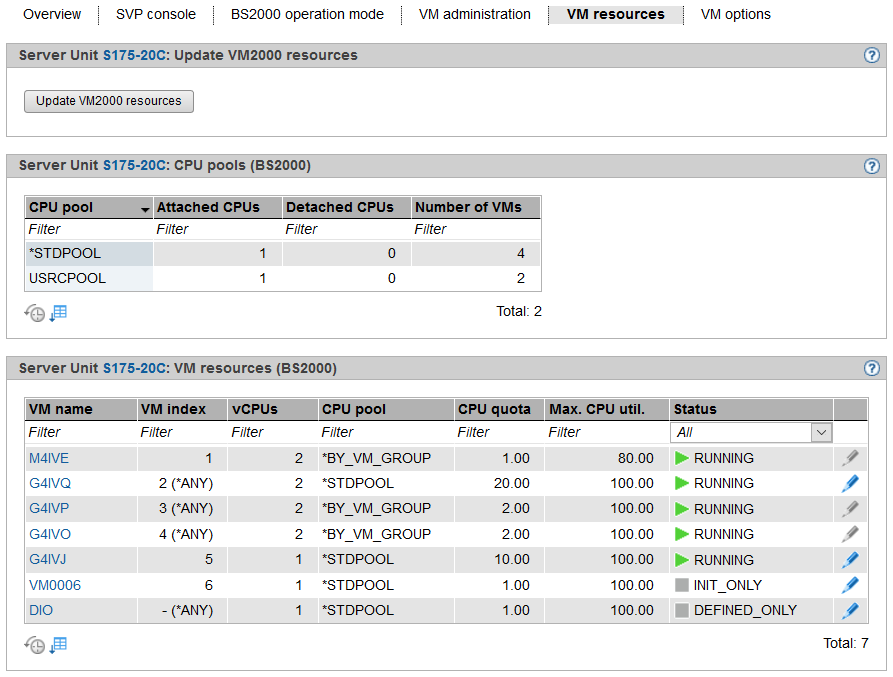Open the G4IVJ VM link
The height and width of the screenshot is (677, 893).
[49, 560]
